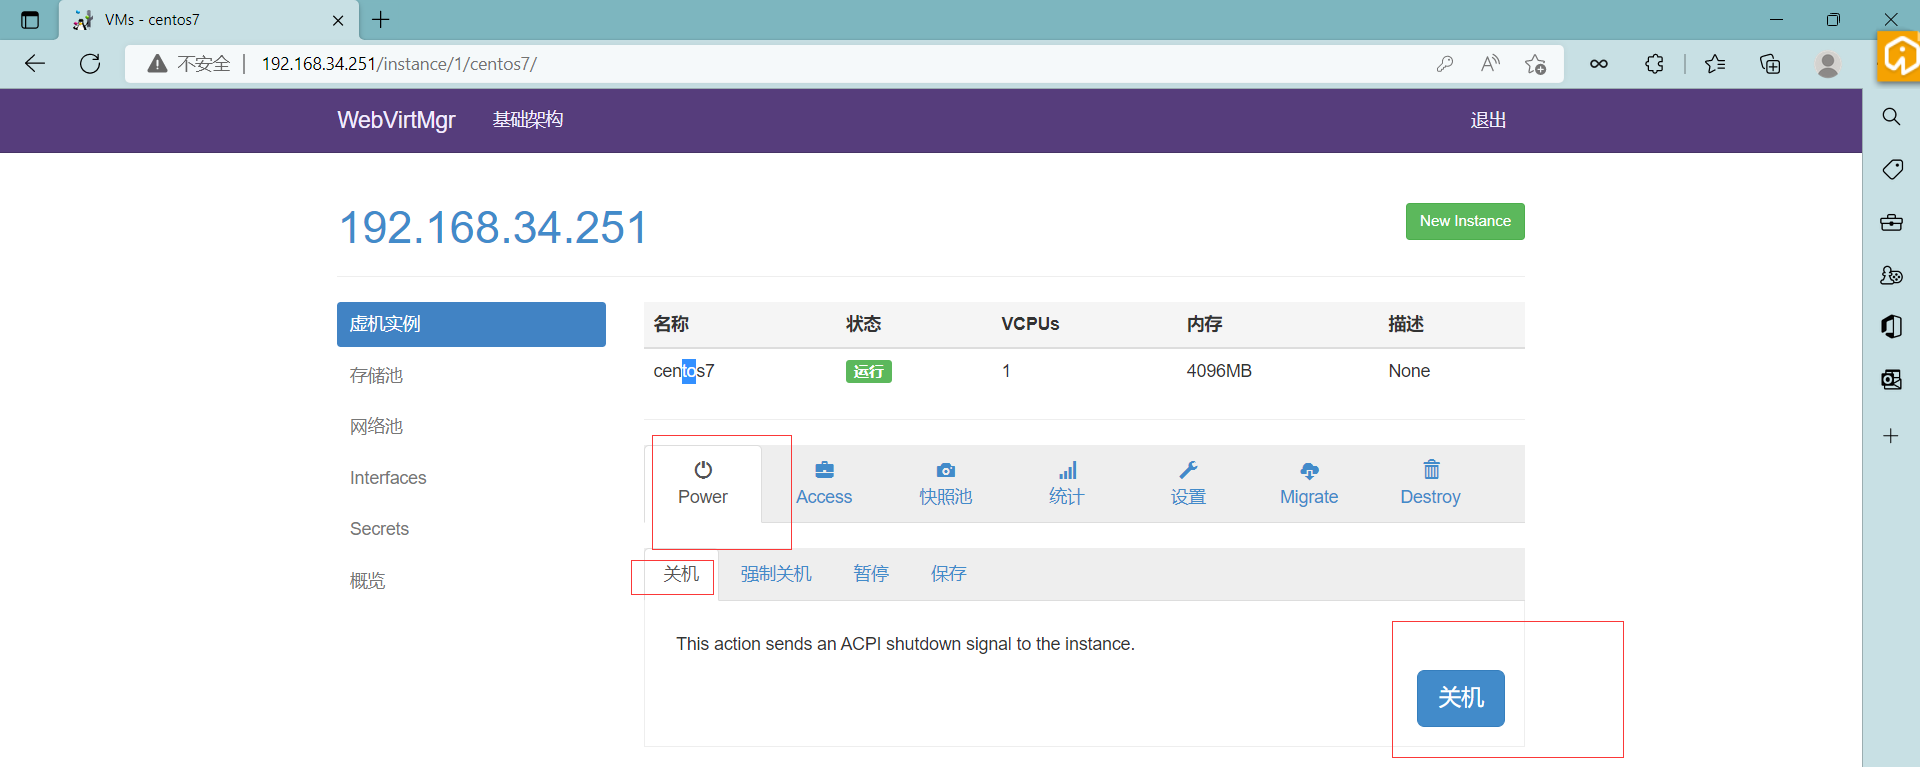Image resolution: width=1920 pixels, height=767 pixels.
Task: Open the 设置 settings tab
Action: click(1188, 484)
